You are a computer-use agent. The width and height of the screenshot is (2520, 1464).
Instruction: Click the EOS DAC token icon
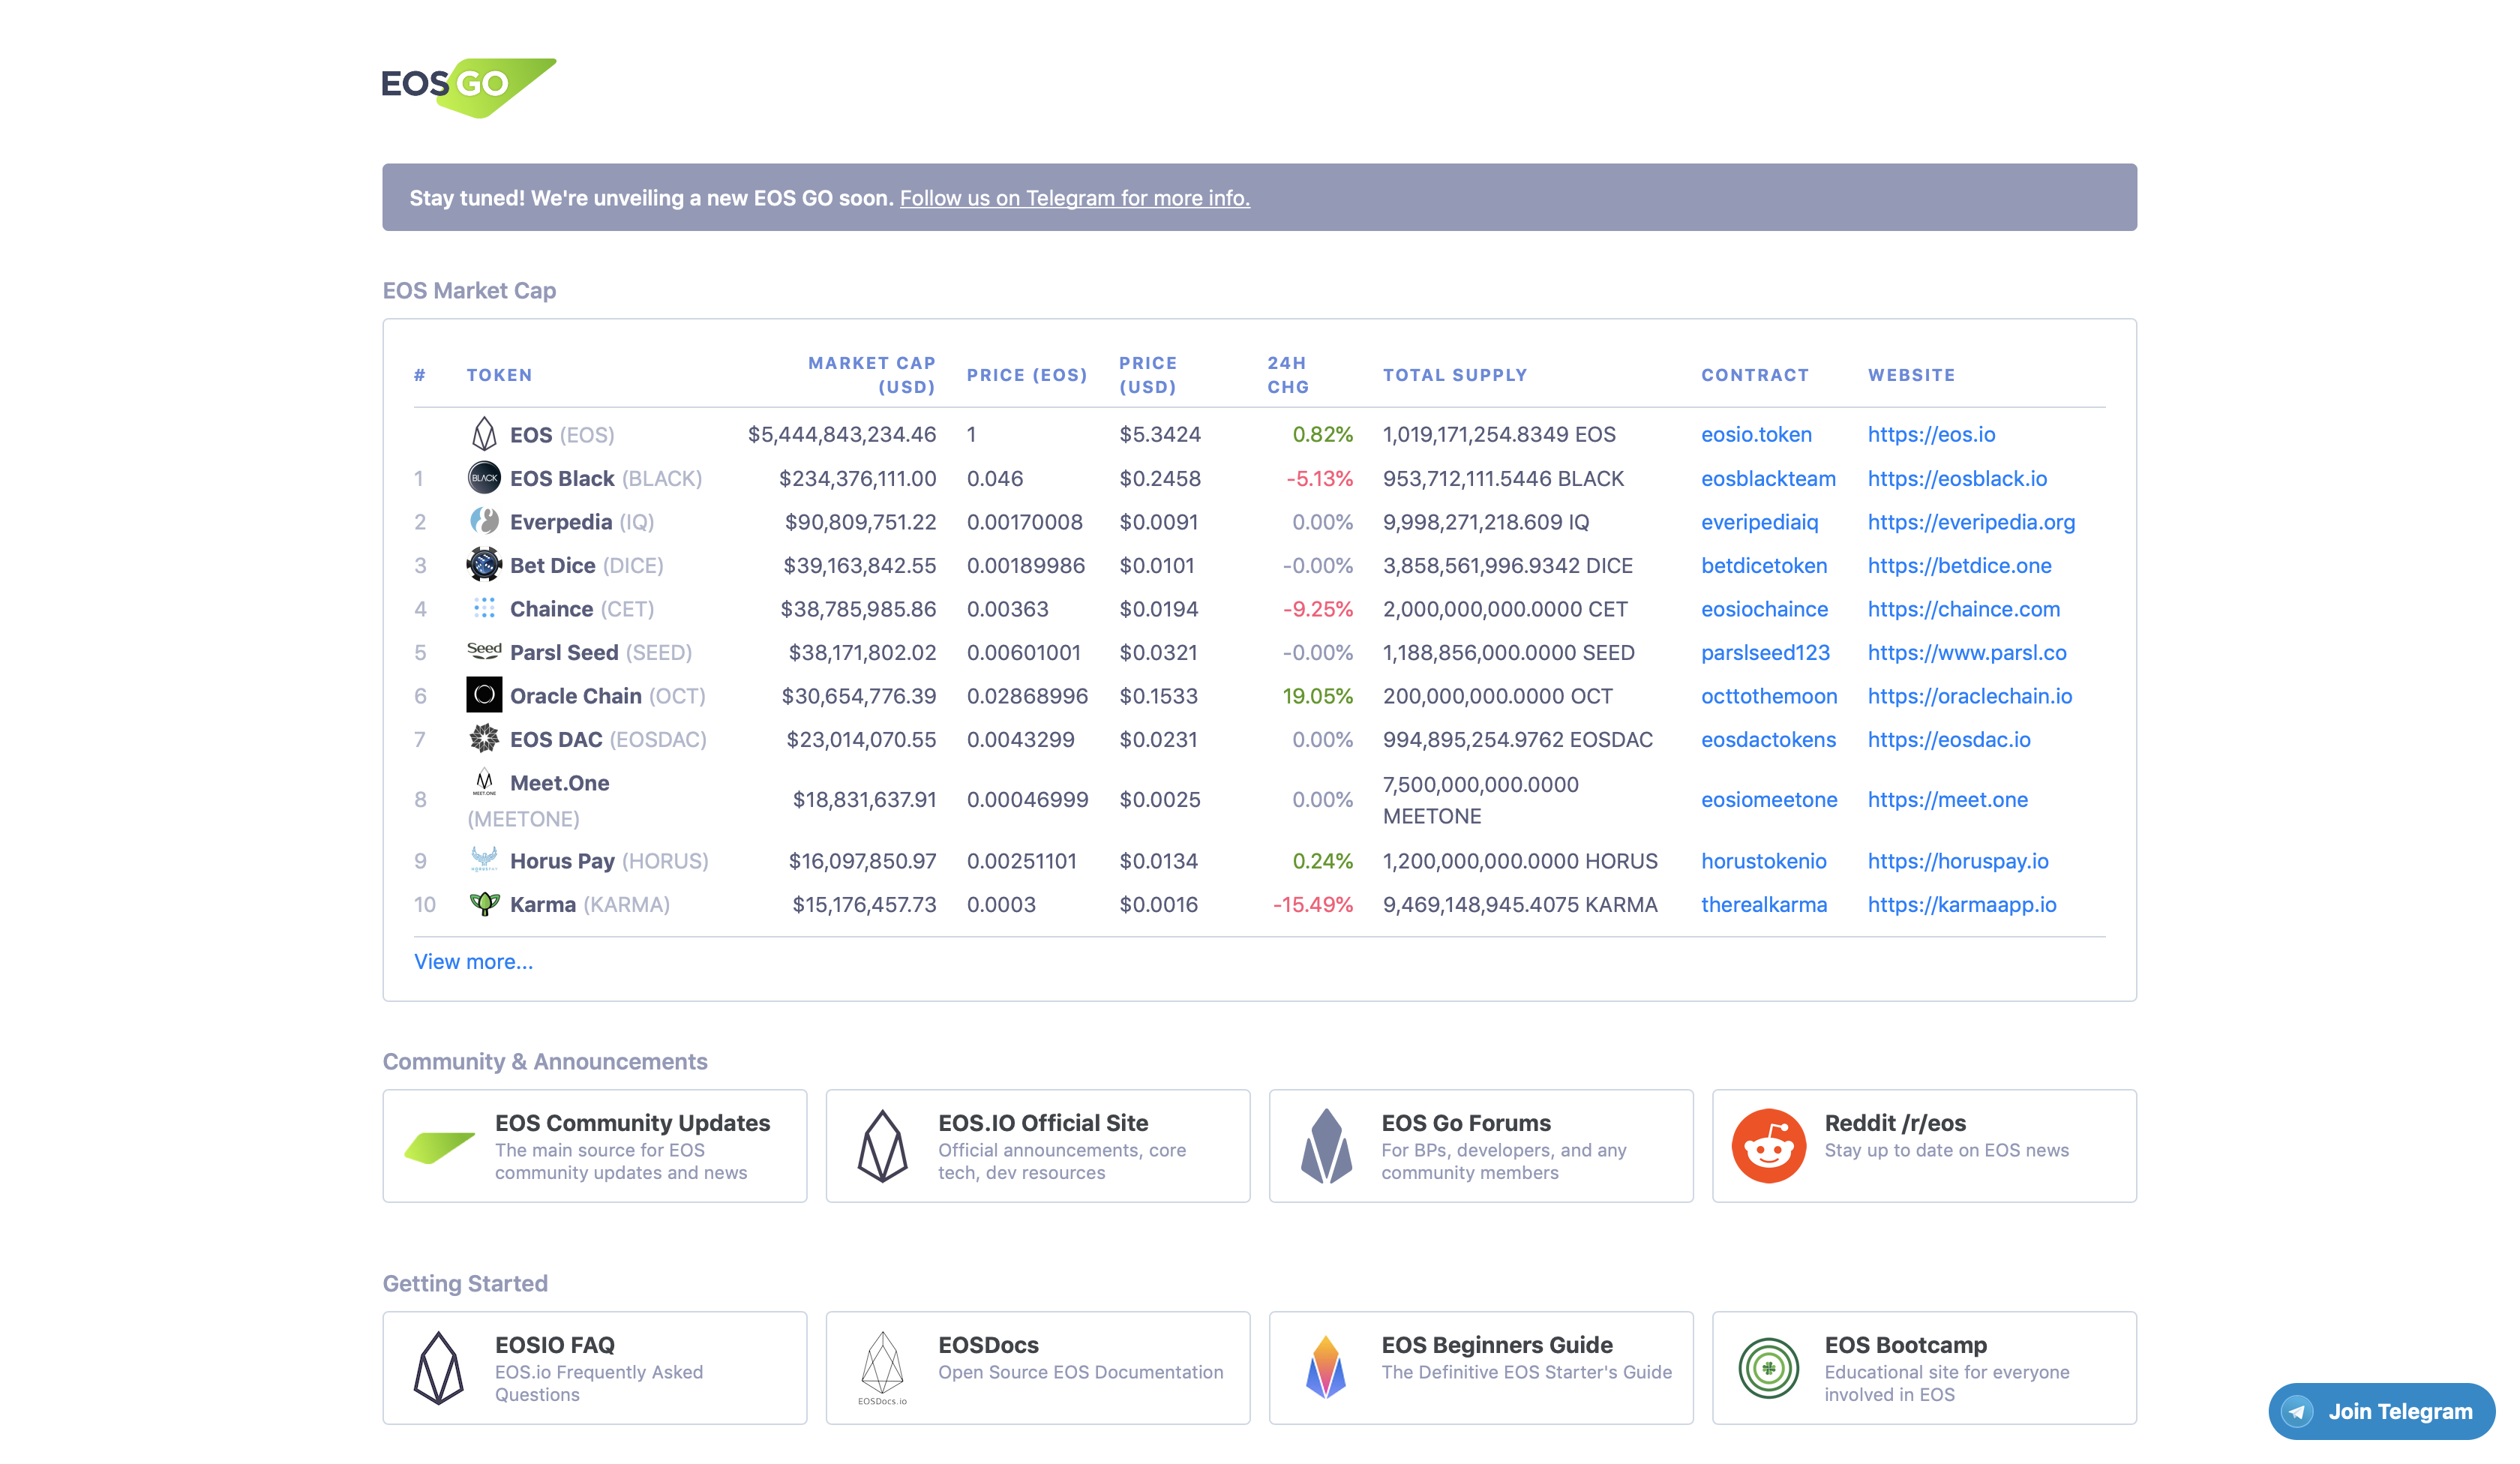point(484,739)
